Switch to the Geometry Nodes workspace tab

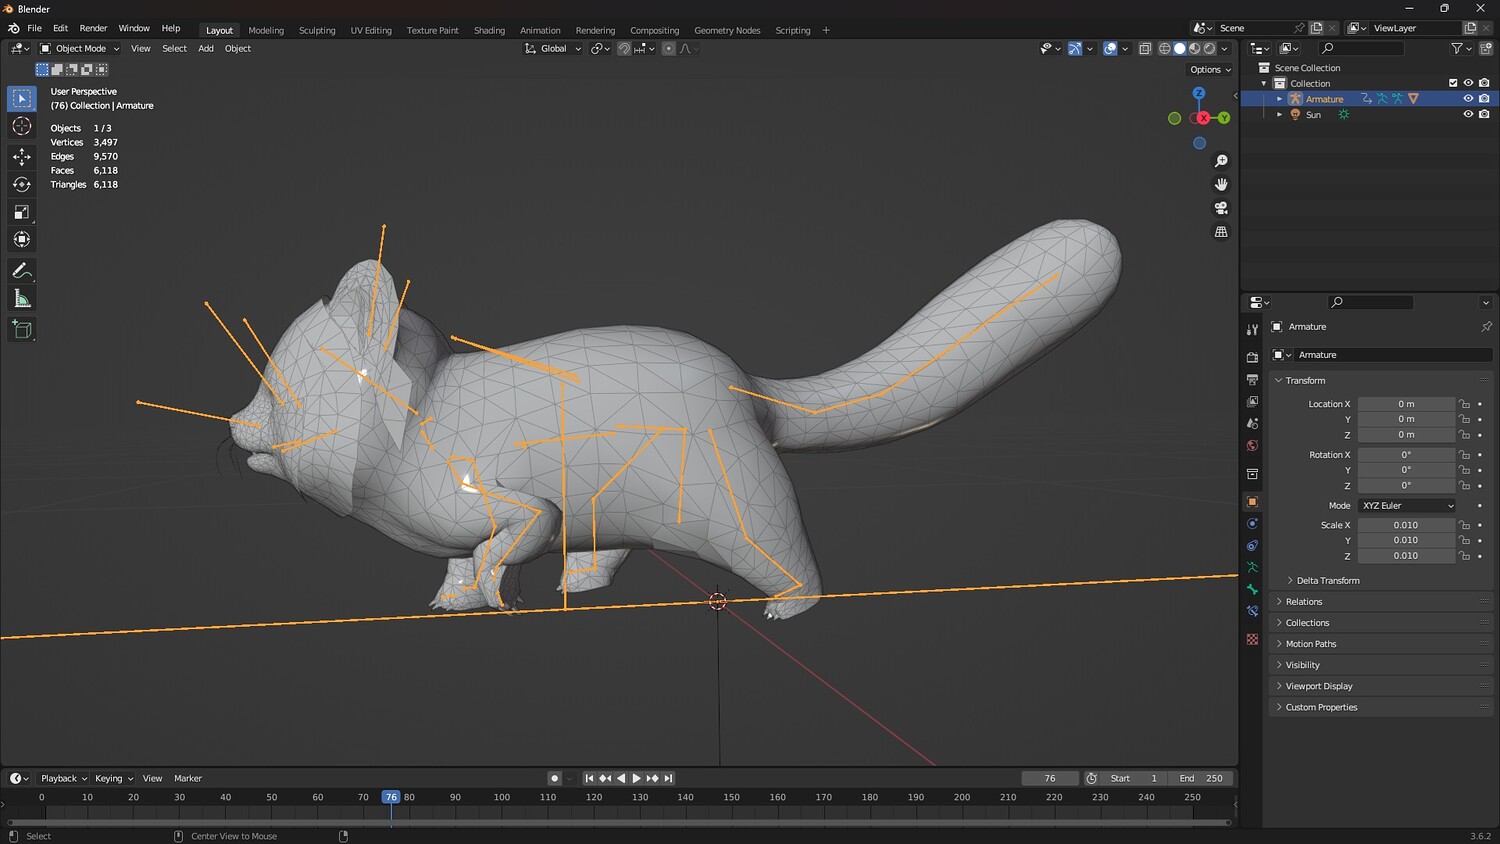(x=727, y=30)
